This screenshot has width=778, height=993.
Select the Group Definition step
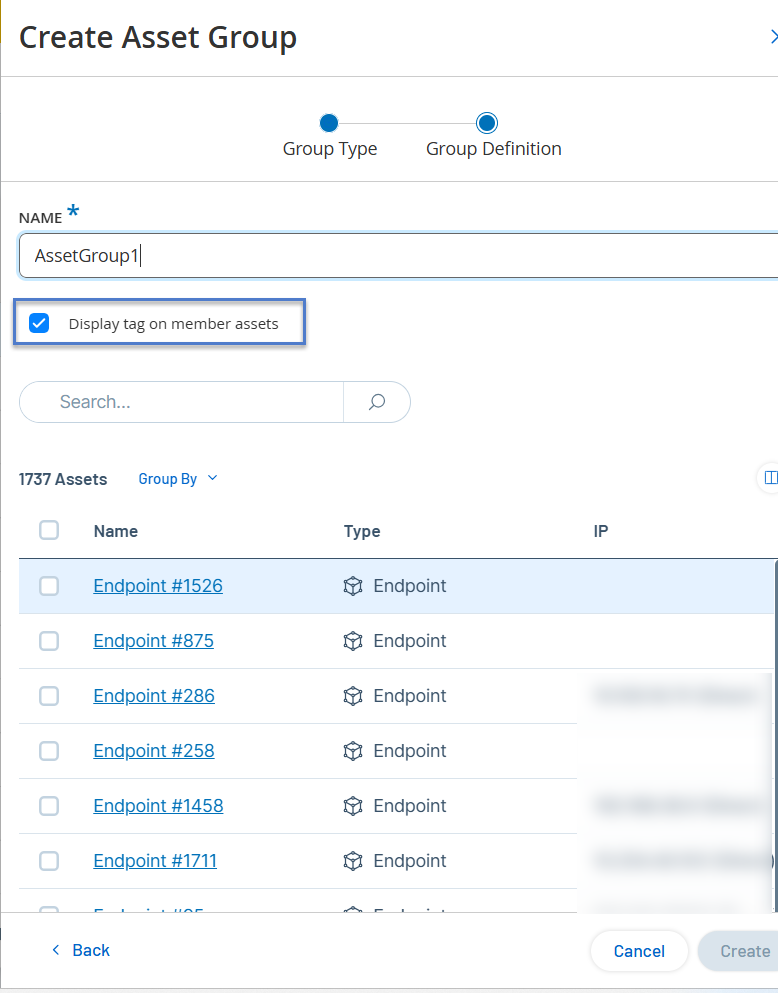tap(487, 124)
